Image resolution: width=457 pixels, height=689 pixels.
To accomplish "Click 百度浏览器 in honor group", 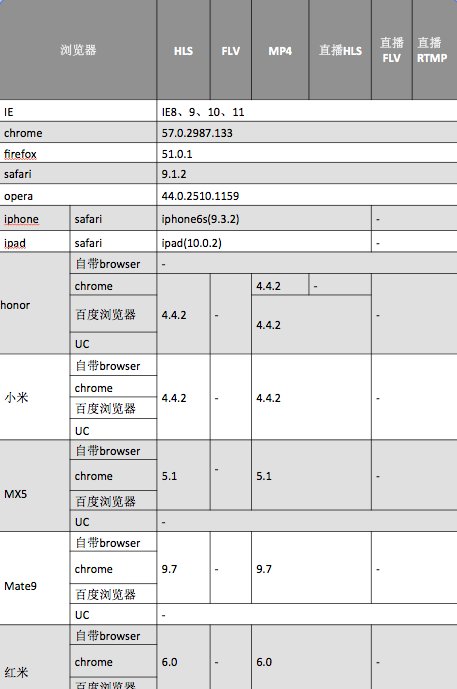I will tap(113, 314).
